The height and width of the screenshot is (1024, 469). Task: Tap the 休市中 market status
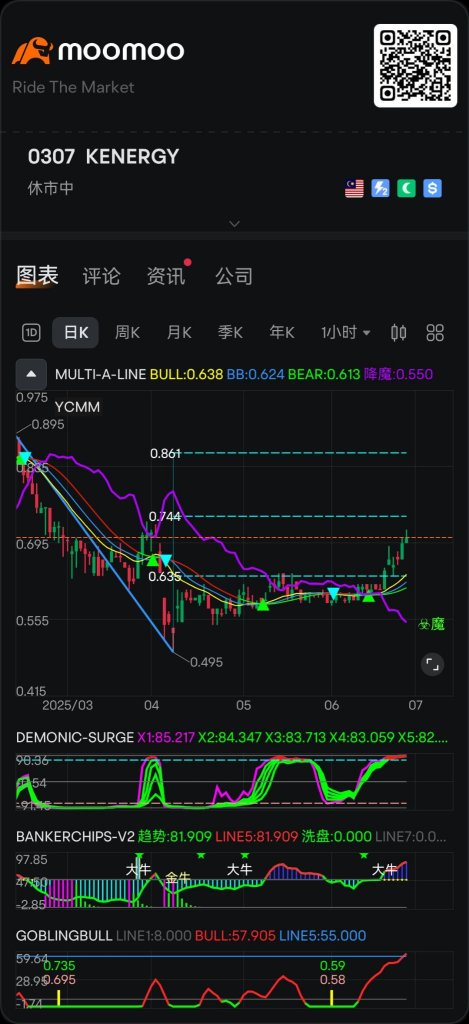(x=50, y=189)
